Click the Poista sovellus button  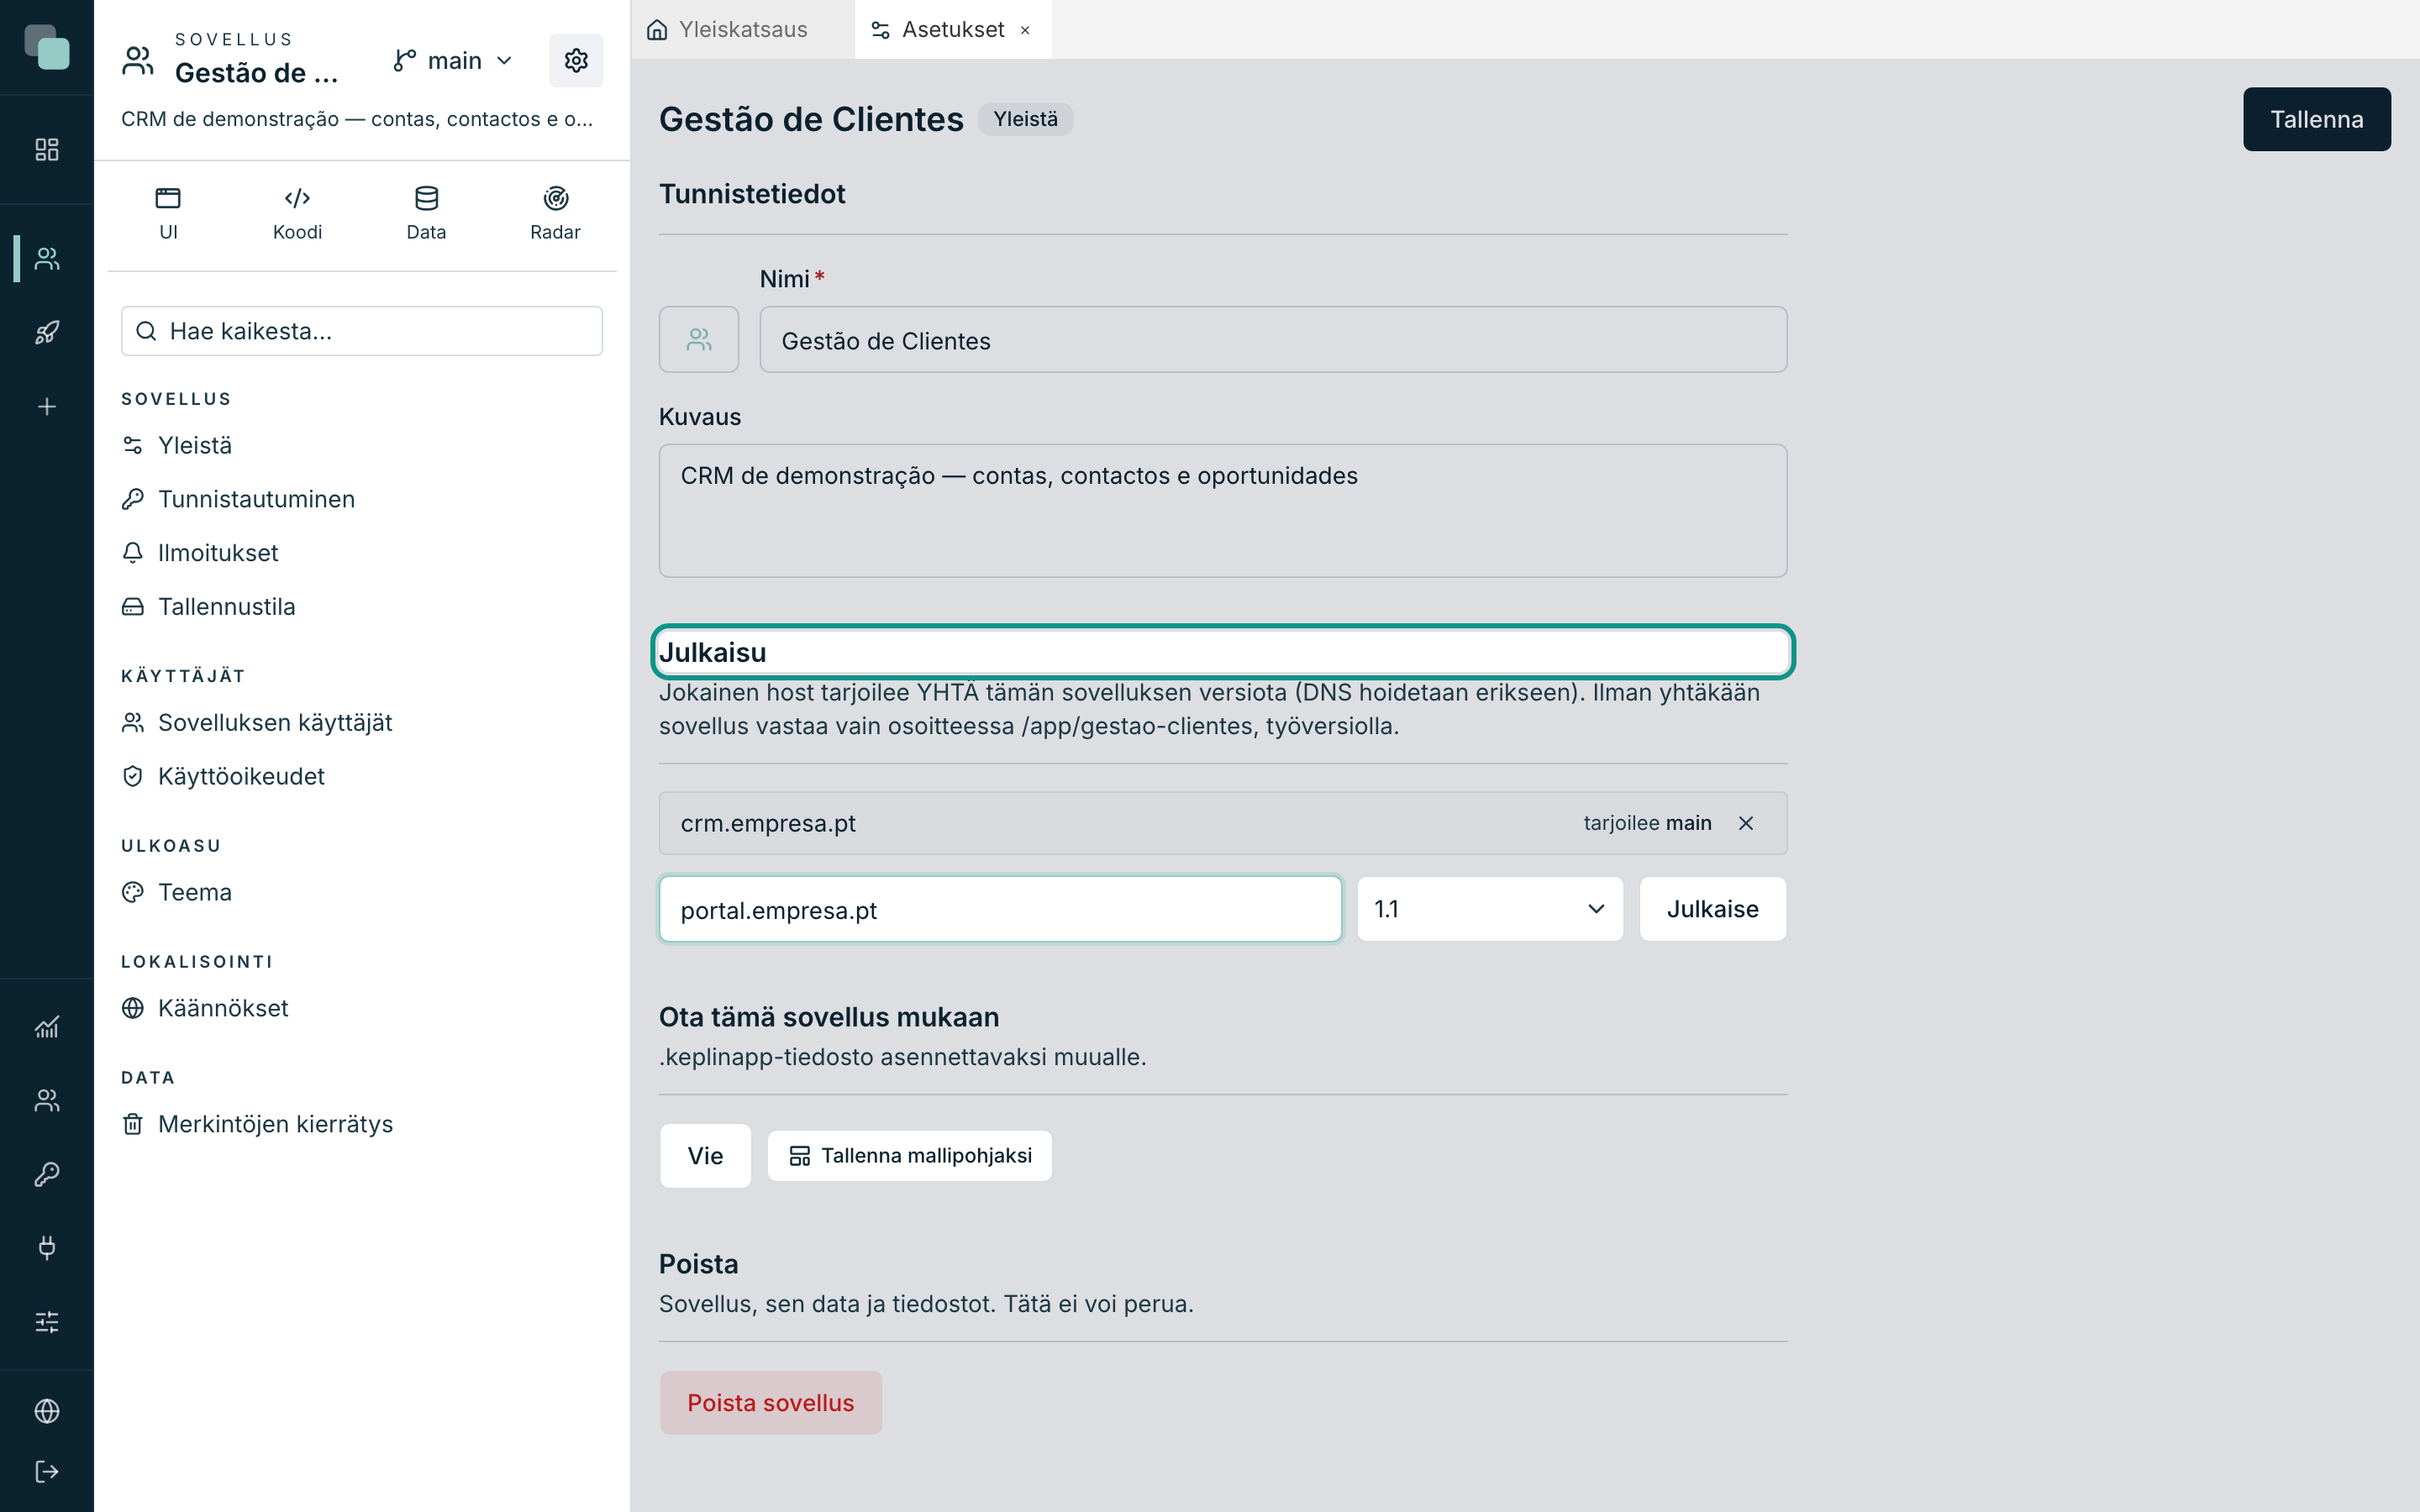tap(771, 1403)
